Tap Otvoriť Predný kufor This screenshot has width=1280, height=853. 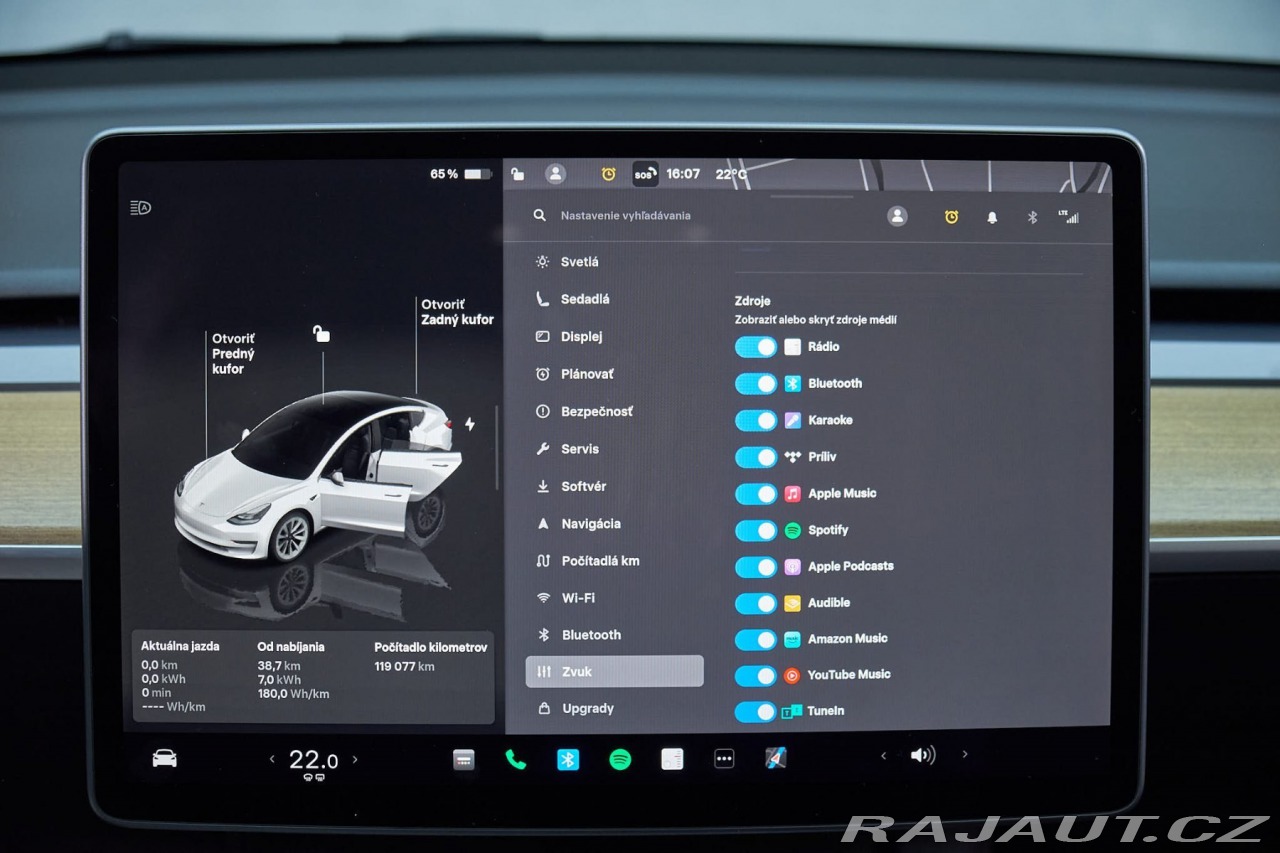tap(233, 354)
